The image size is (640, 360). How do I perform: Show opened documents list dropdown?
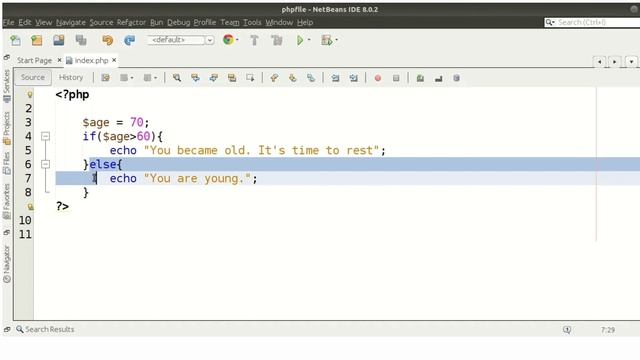click(631, 62)
